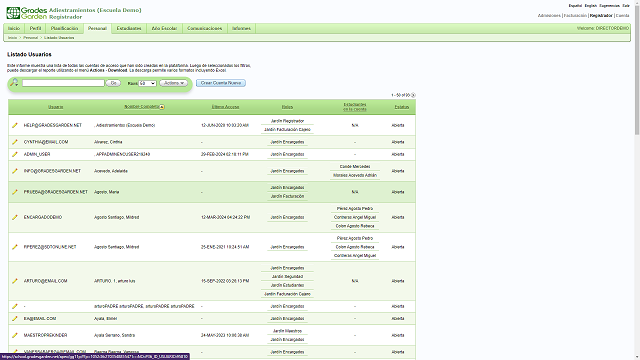Select the Registrador module link
This screenshot has height=360, width=640.
point(601,16)
